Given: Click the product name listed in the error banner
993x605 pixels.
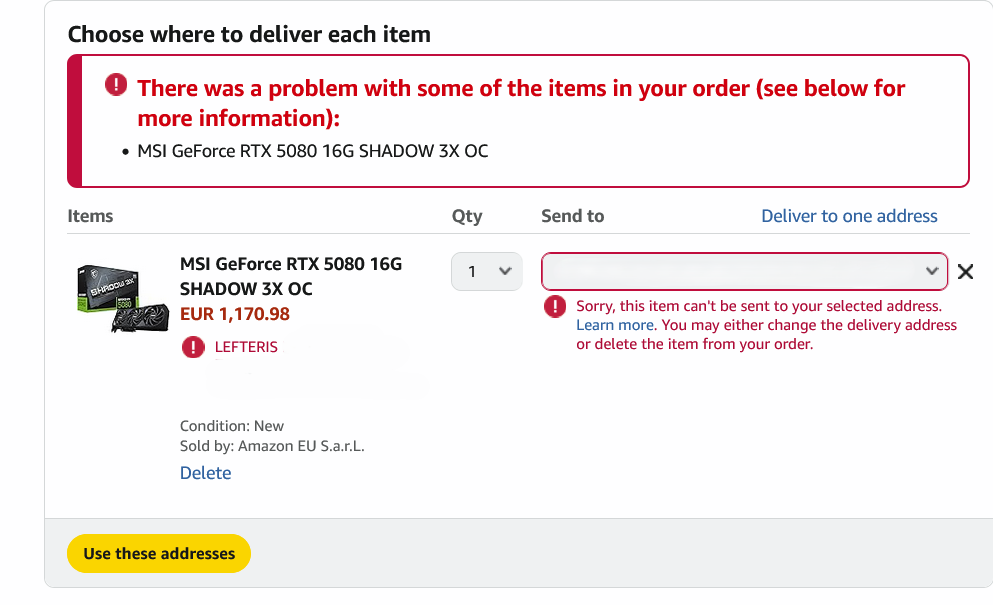Looking at the screenshot, I should click(312, 152).
